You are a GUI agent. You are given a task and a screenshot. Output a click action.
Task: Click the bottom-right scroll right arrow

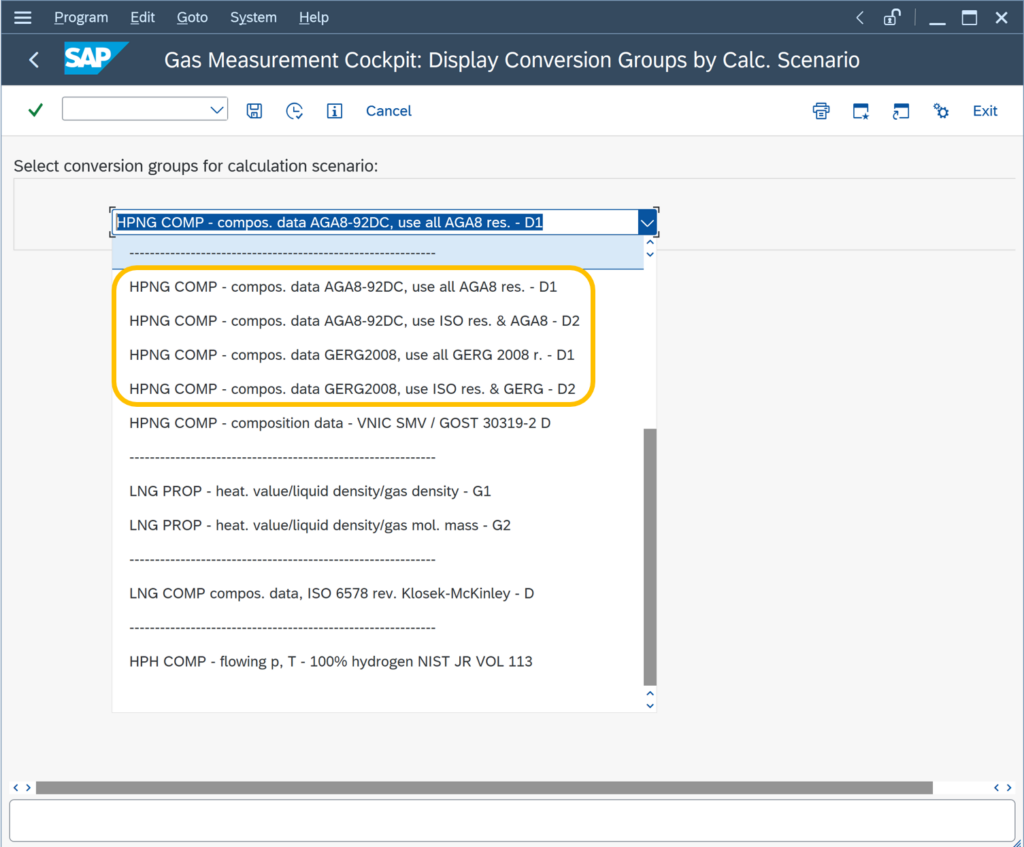pyautogui.click(x=1008, y=788)
